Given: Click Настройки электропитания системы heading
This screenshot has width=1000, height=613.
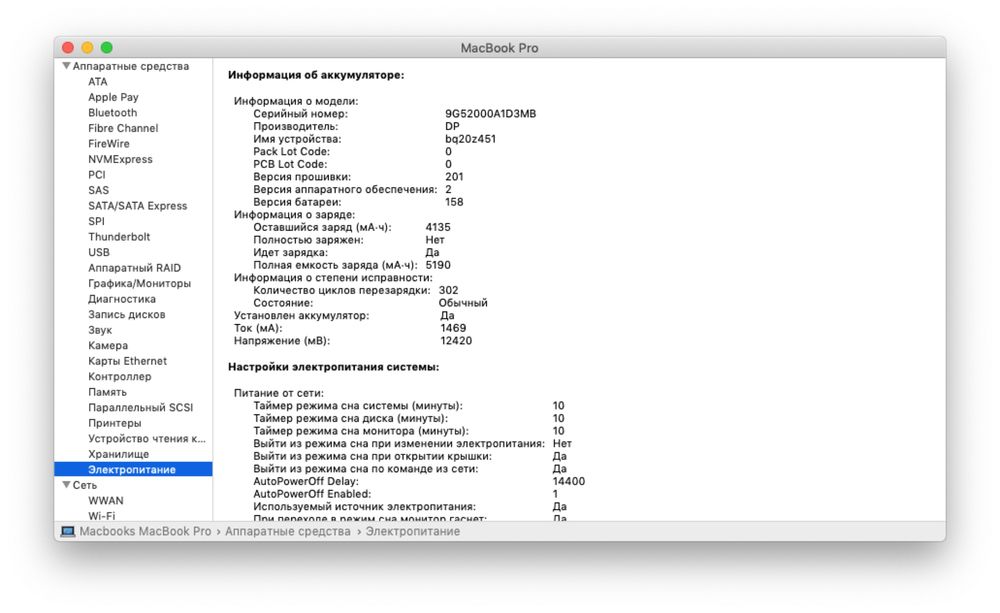Looking at the screenshot, I should (334, 367).
